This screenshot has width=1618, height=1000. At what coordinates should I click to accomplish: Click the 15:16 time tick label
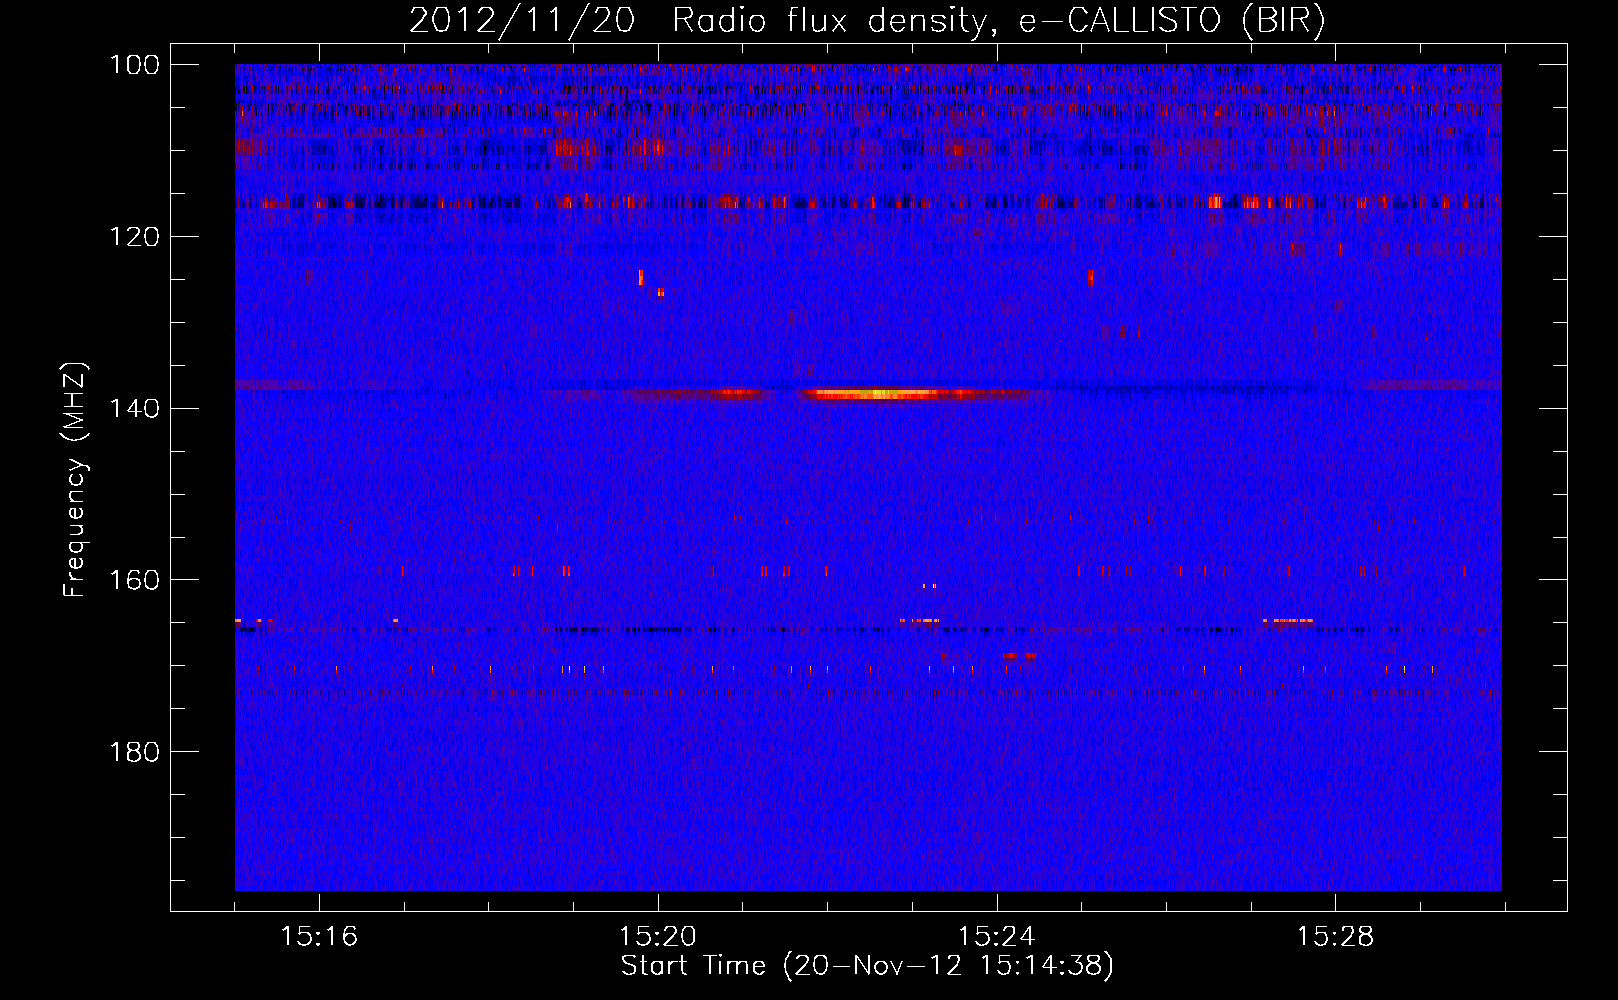tap(319, 937)
